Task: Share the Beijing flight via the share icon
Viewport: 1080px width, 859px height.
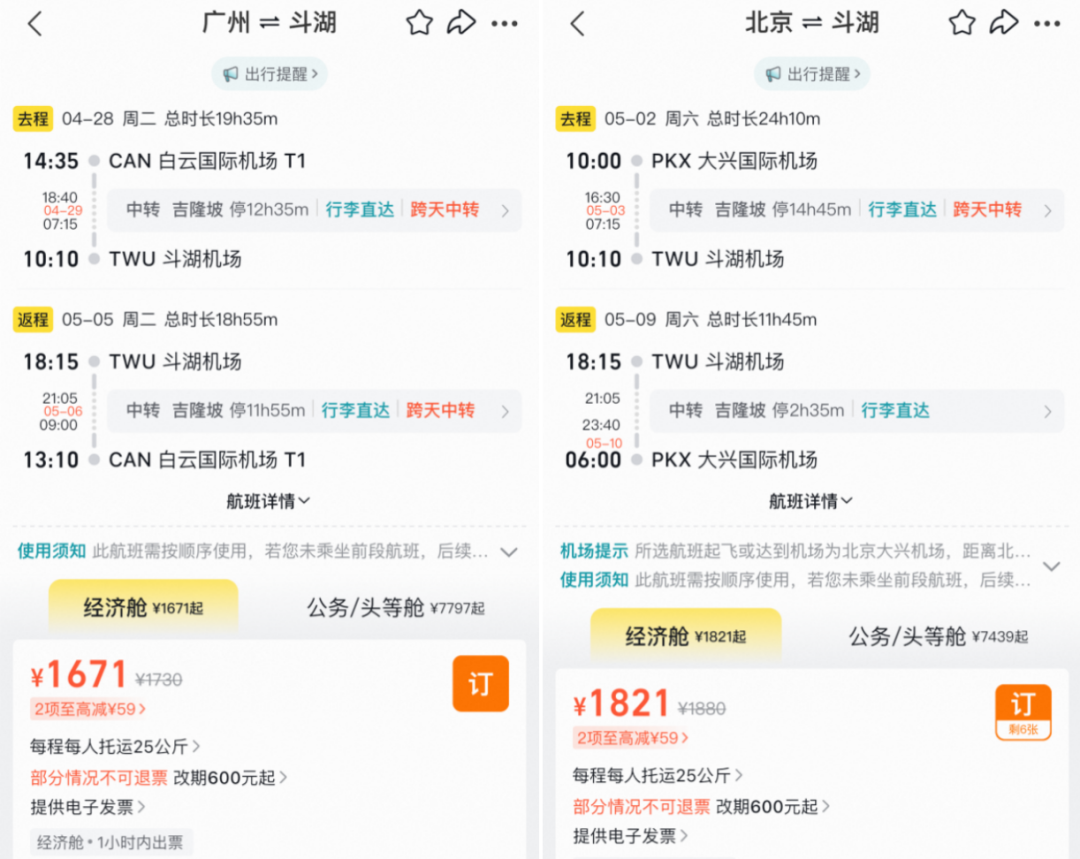Action: (x=1005, y=22)
